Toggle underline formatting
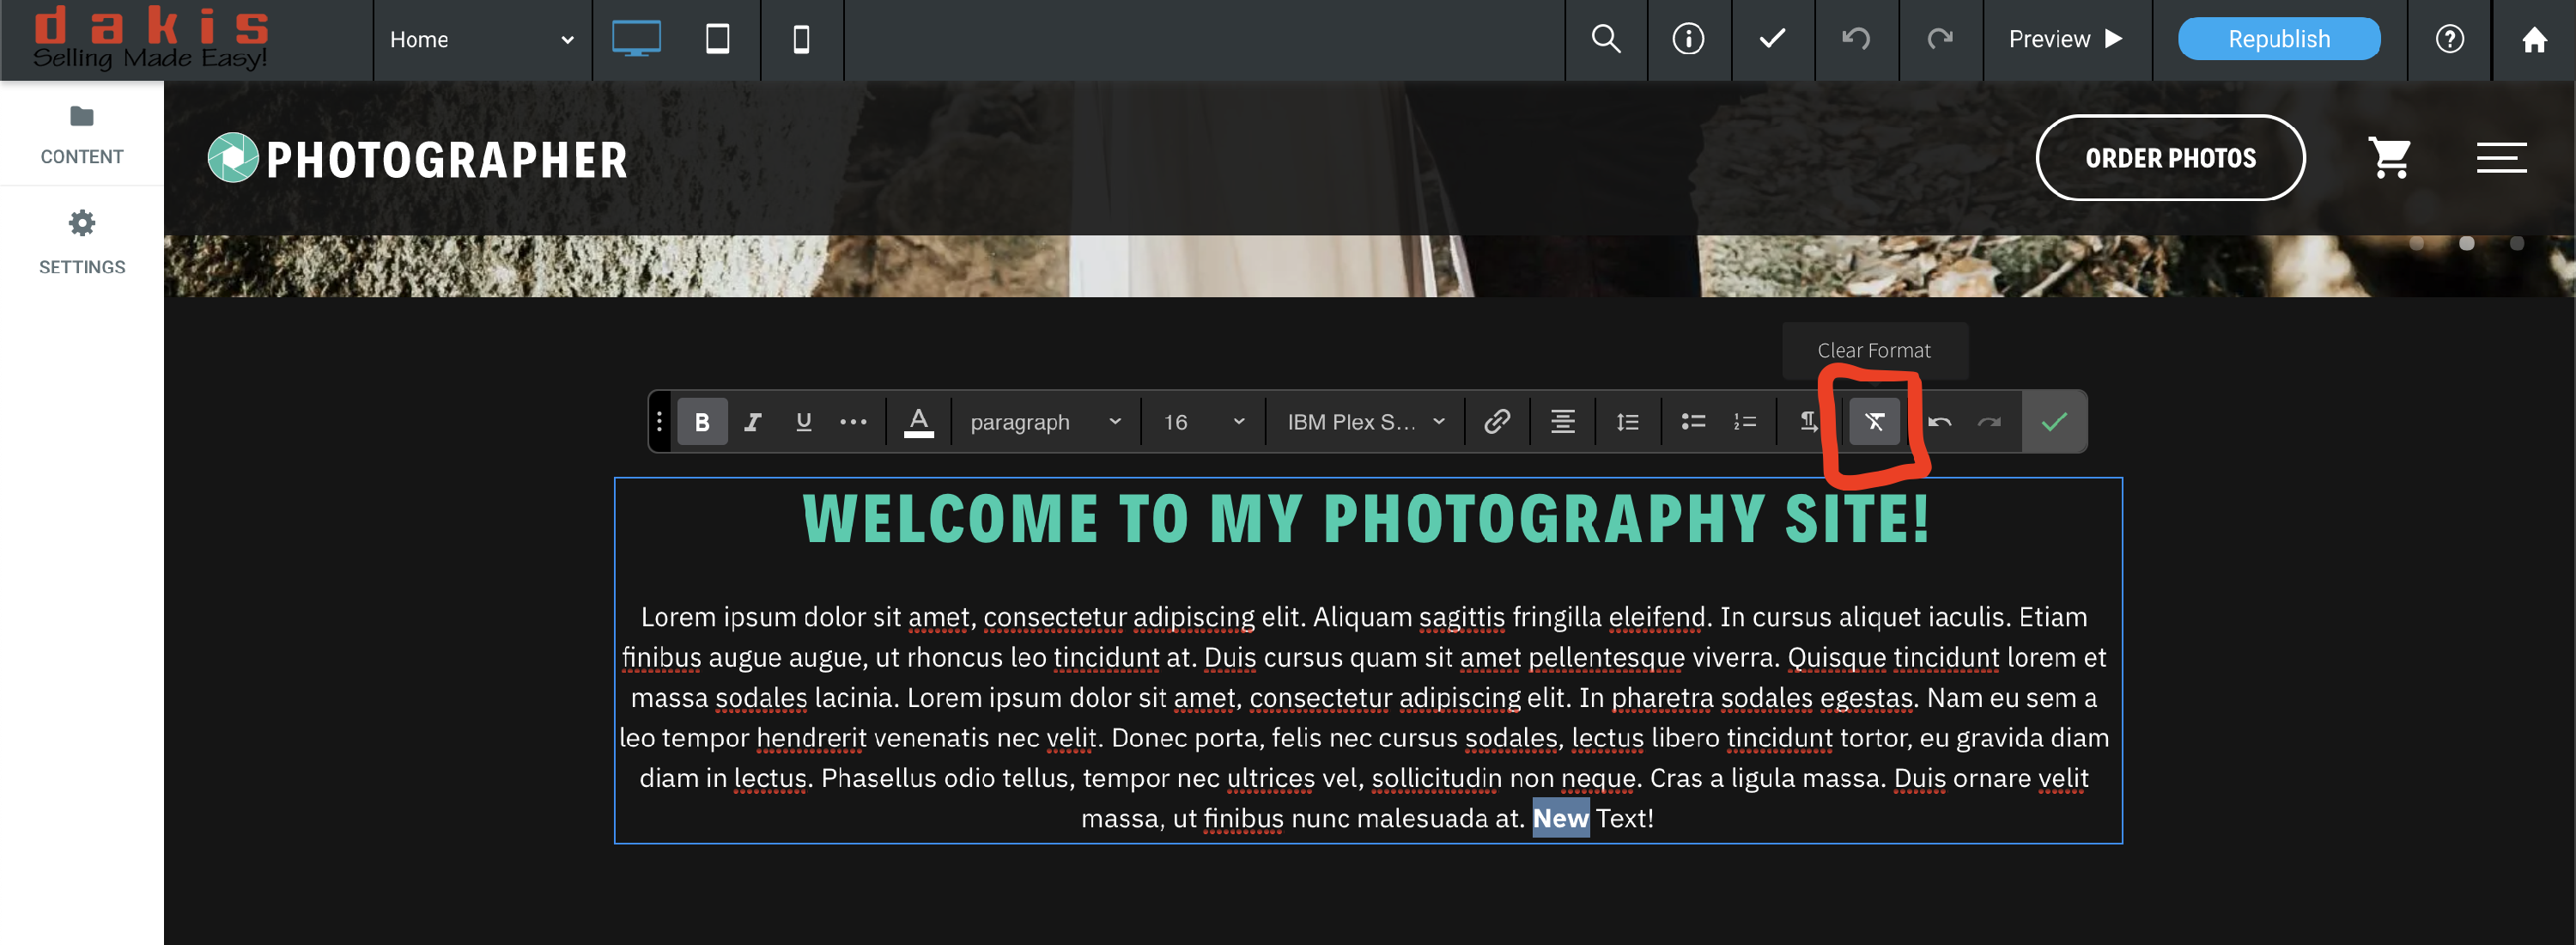2576x945 pixels. [x=803, y=422]
